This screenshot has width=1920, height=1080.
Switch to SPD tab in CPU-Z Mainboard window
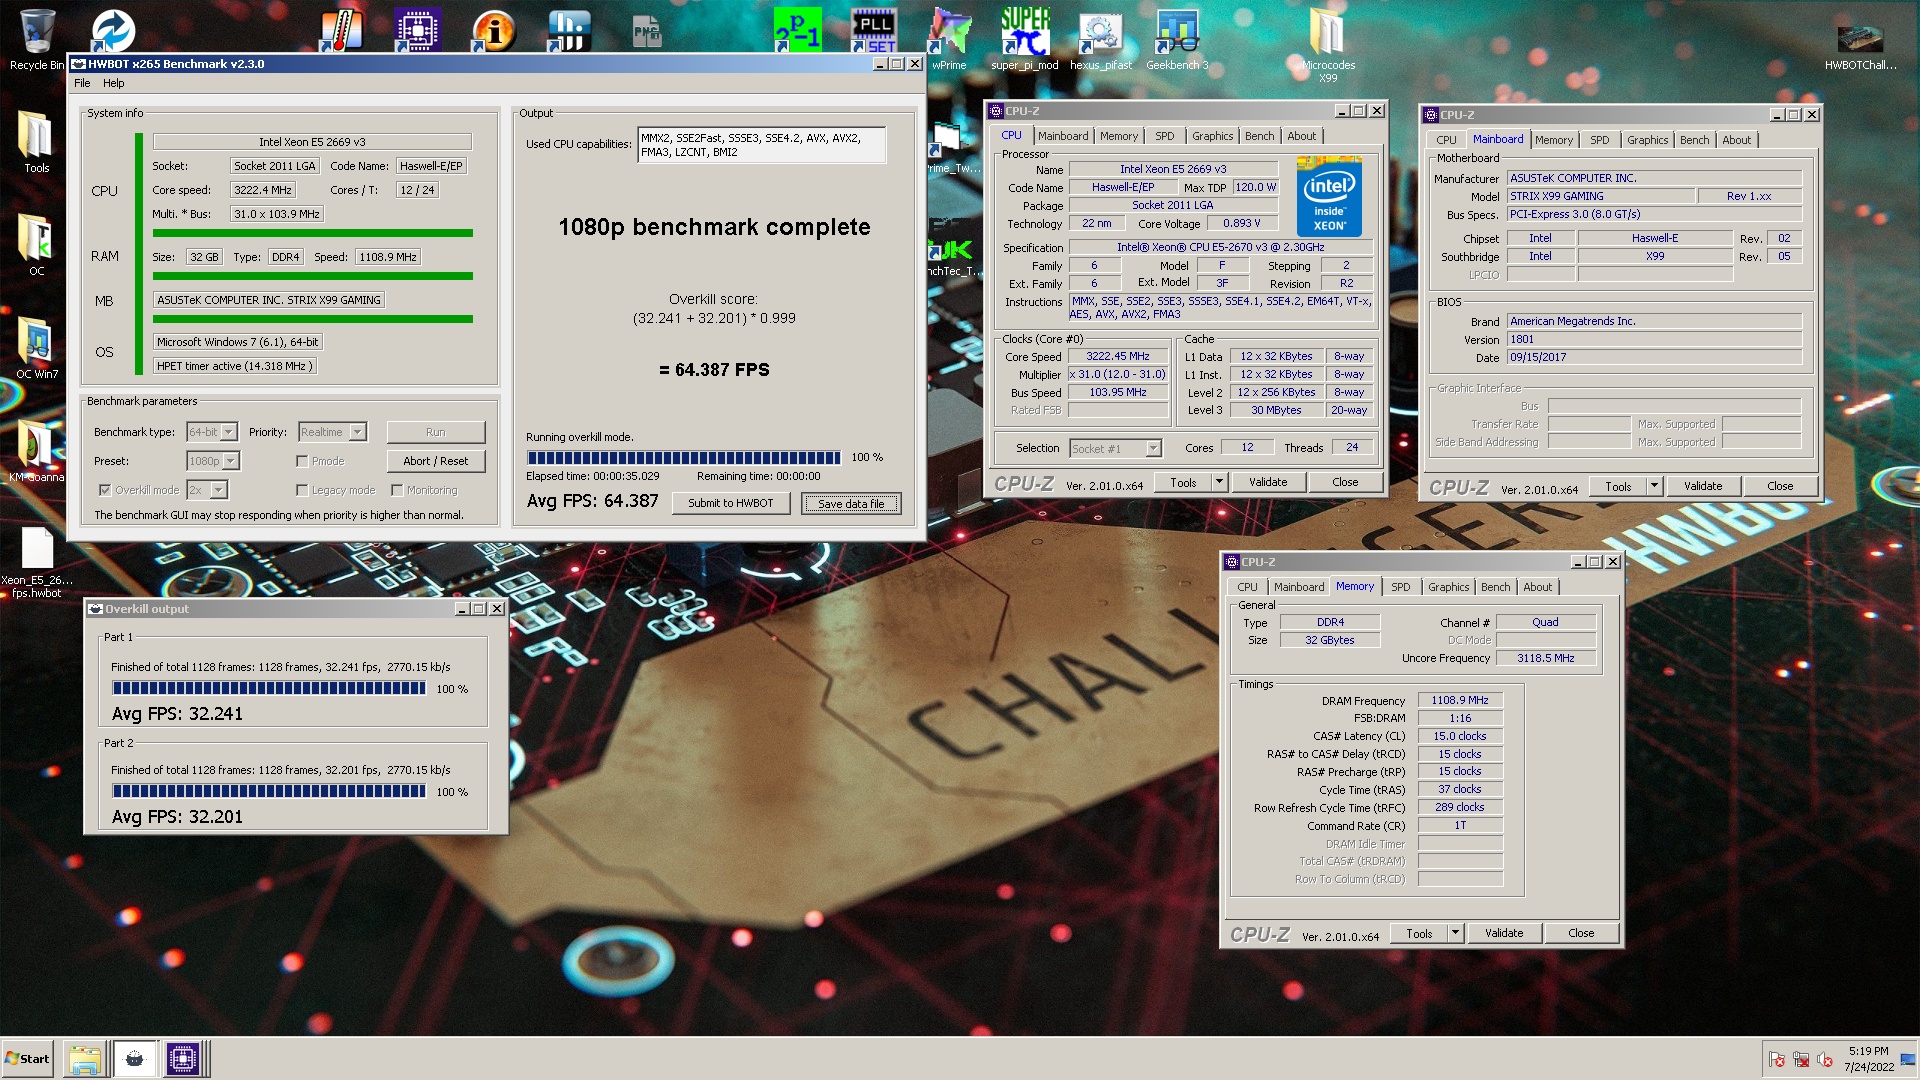(1599, 140)
